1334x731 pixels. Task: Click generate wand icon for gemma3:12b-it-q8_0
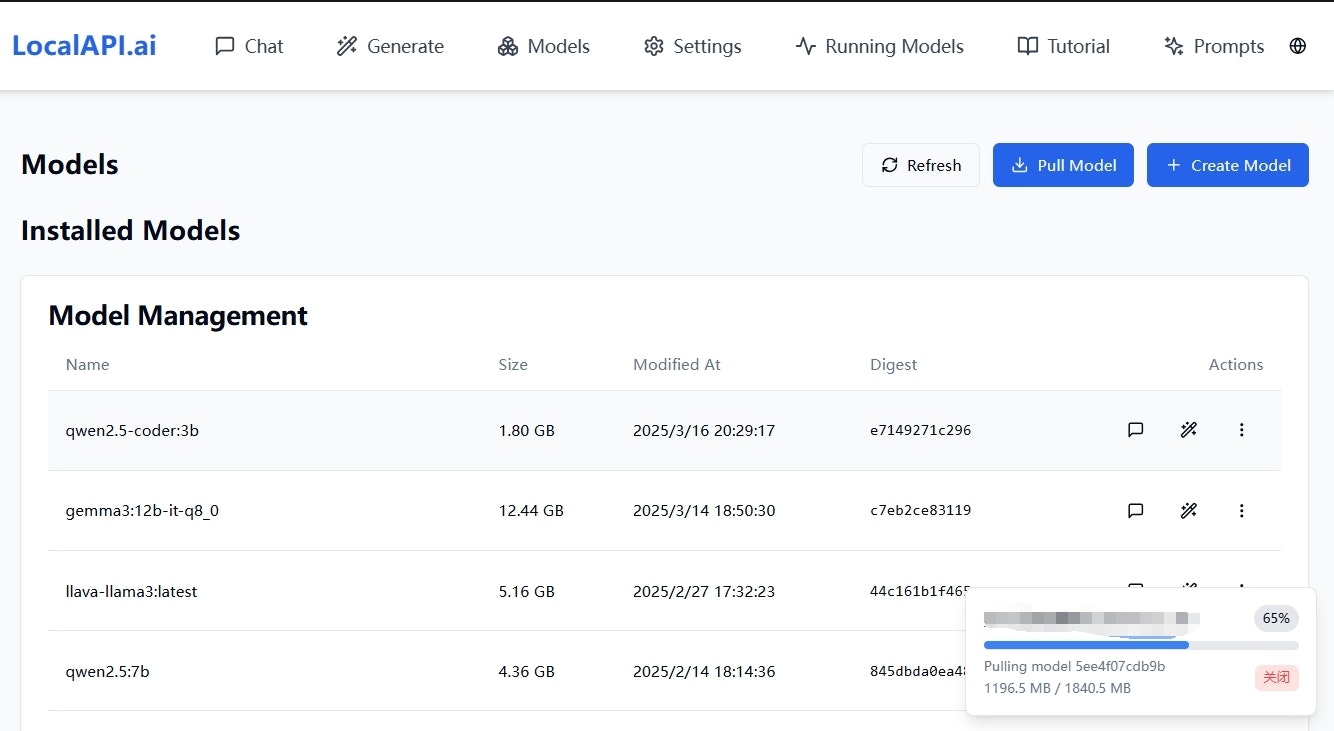pyautogui.click(x=1189, y=511)
